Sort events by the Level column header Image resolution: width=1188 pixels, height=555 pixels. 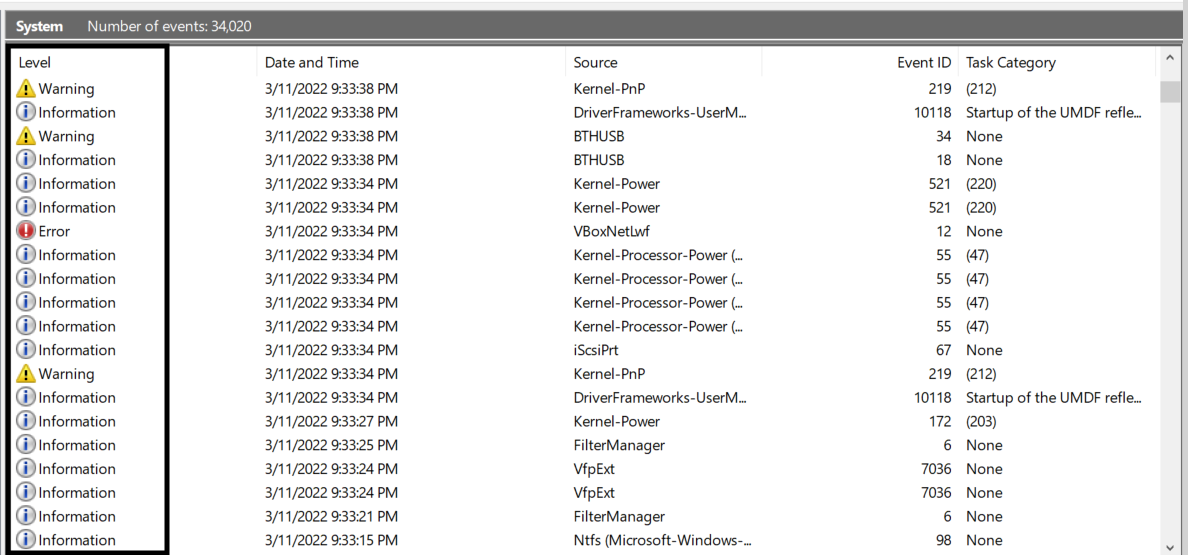tap(35, 62)
